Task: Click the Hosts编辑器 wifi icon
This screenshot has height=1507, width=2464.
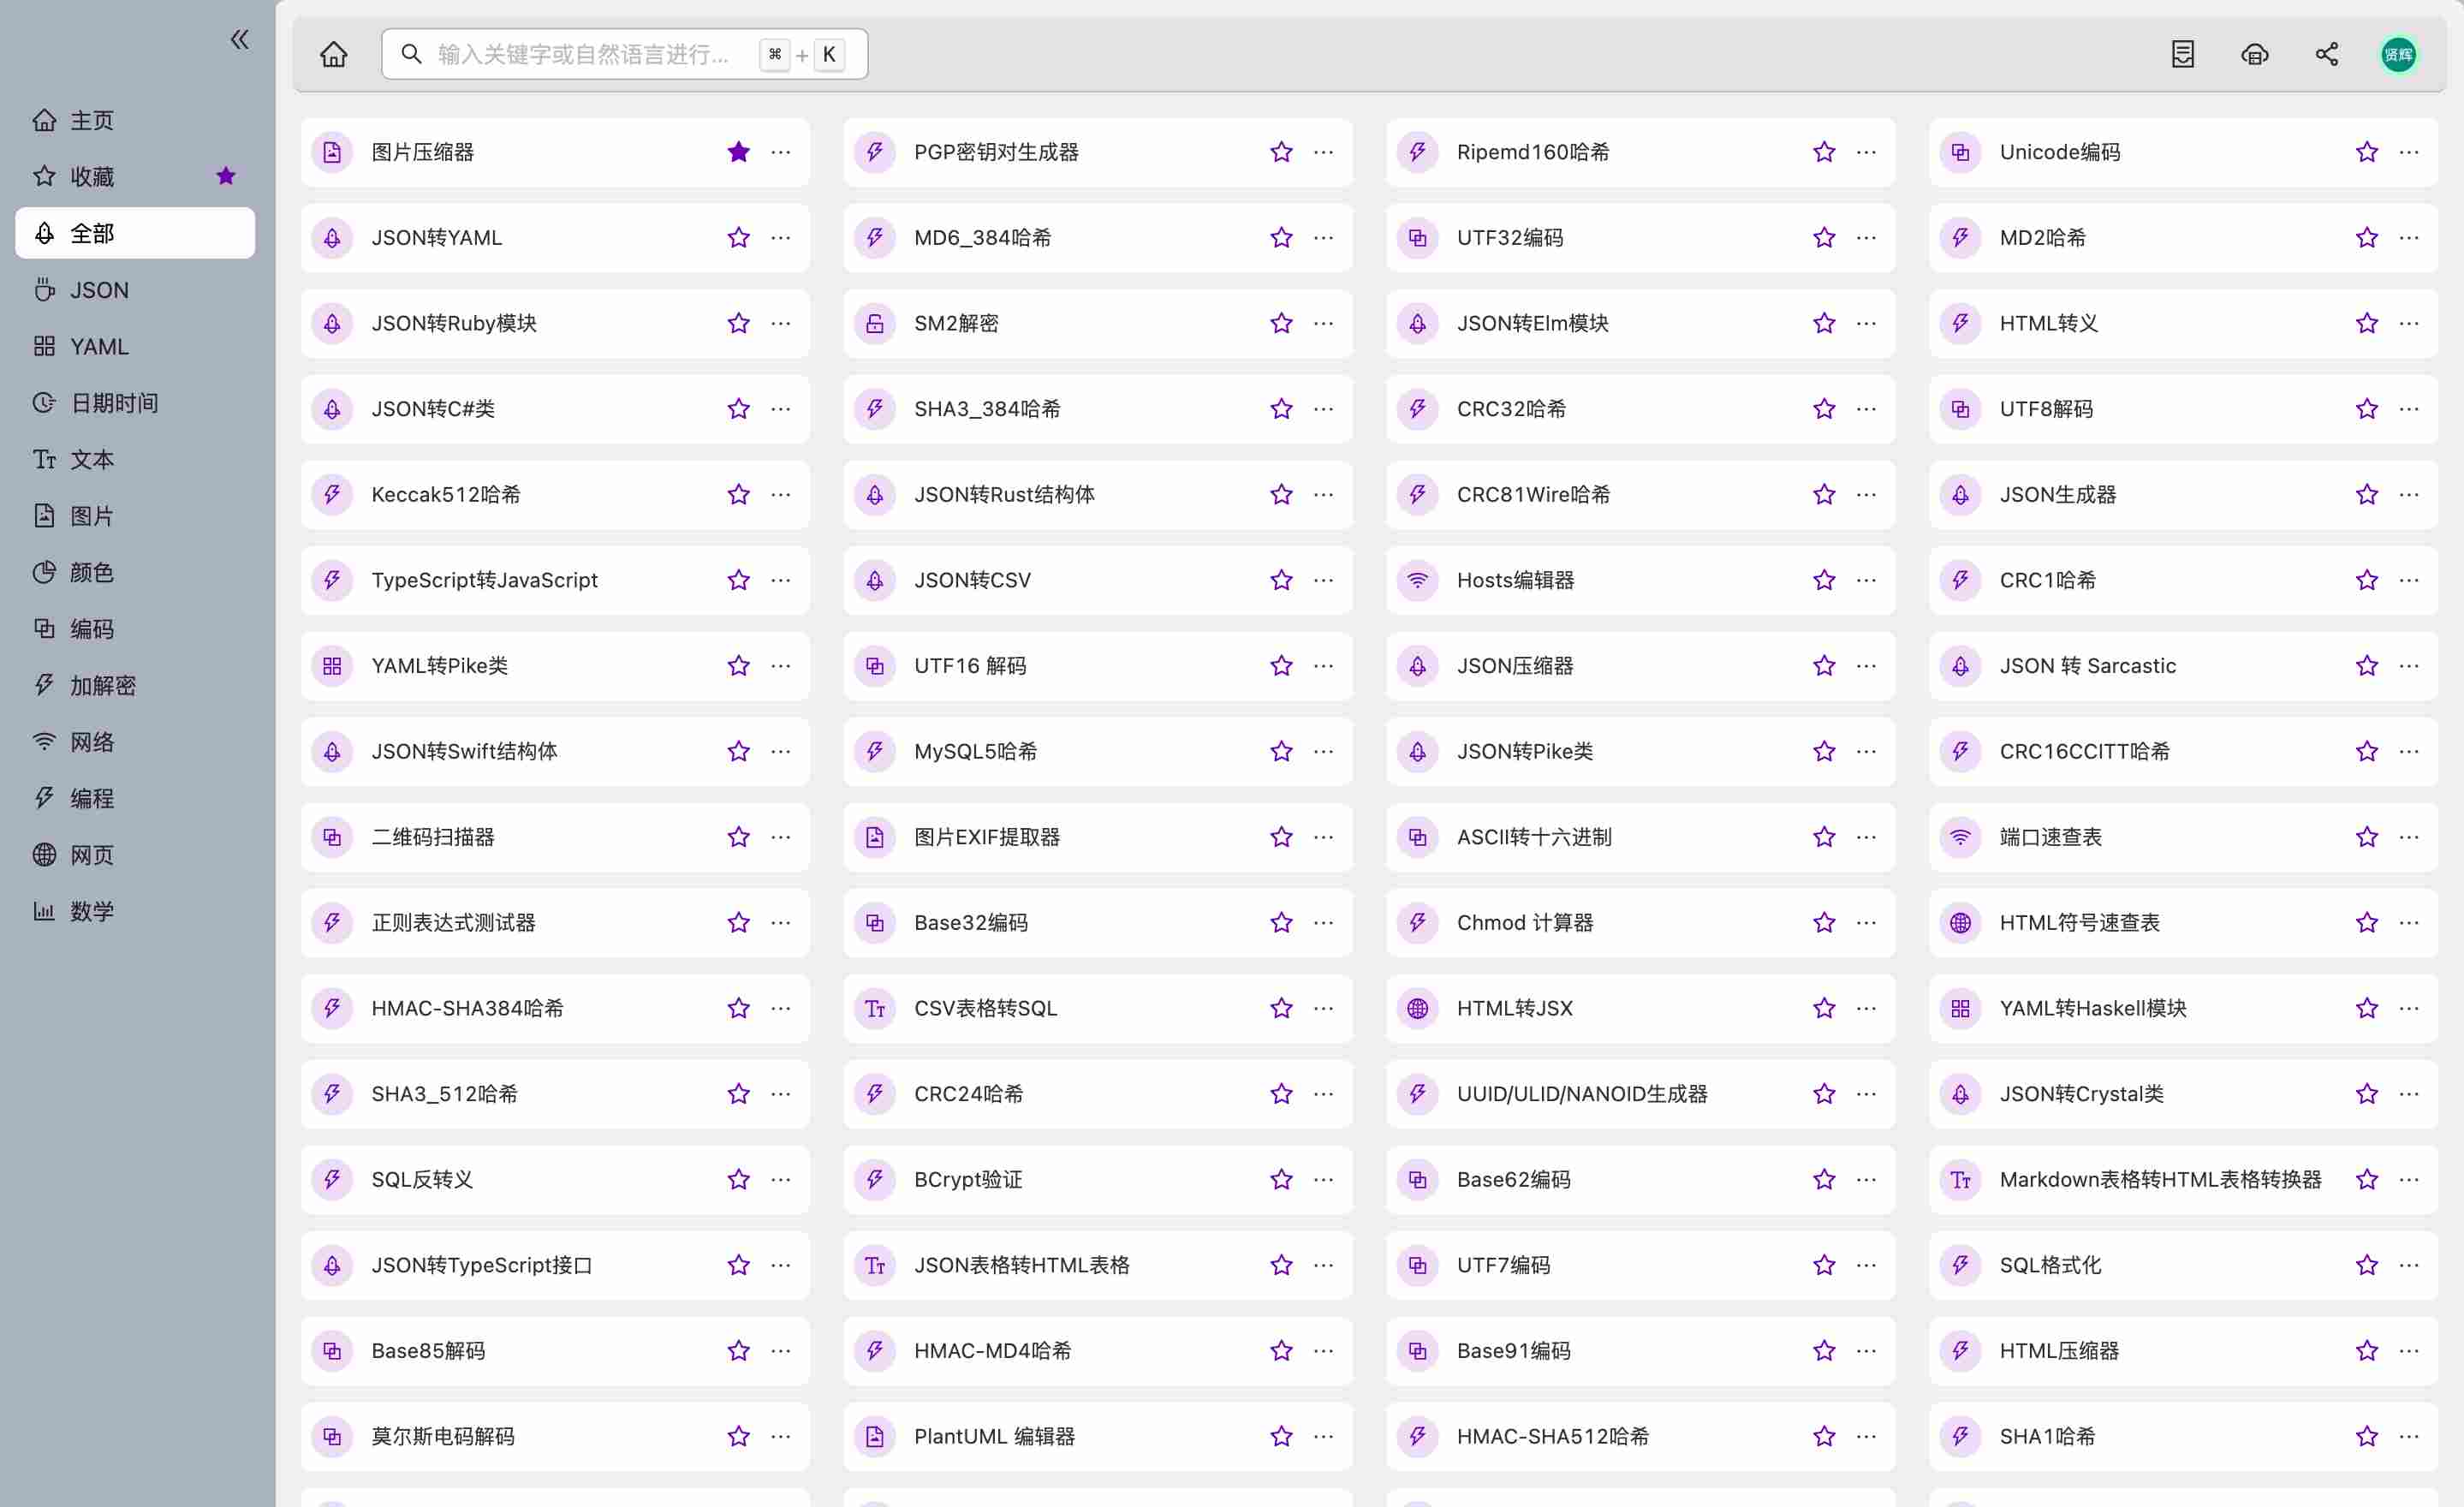Action: [1417, 580]
